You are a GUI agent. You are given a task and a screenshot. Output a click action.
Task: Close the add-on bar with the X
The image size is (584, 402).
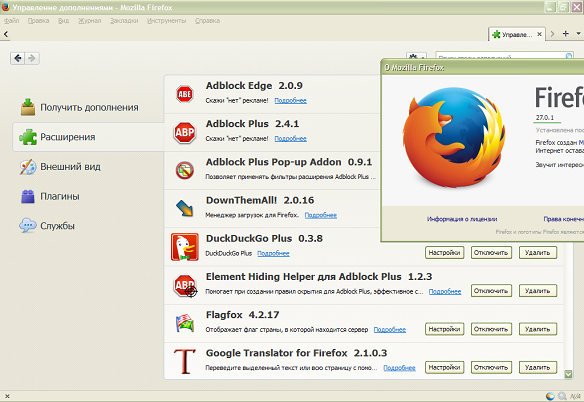click(x=7, y=396)
